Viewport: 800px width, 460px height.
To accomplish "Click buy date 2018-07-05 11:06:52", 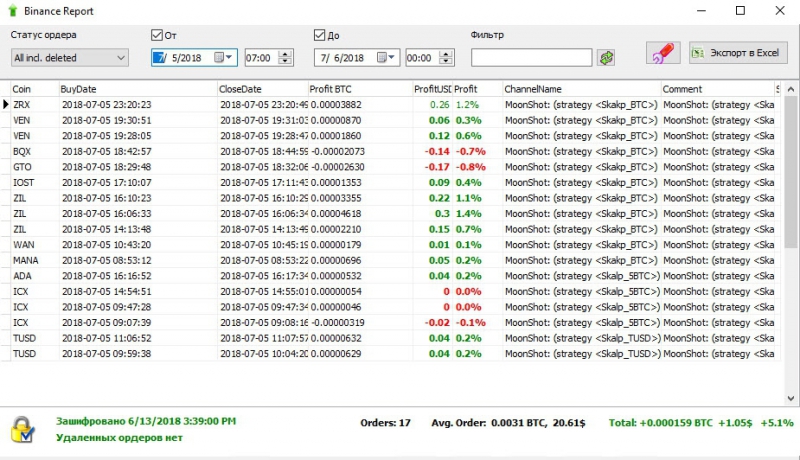I will (107, 338).
